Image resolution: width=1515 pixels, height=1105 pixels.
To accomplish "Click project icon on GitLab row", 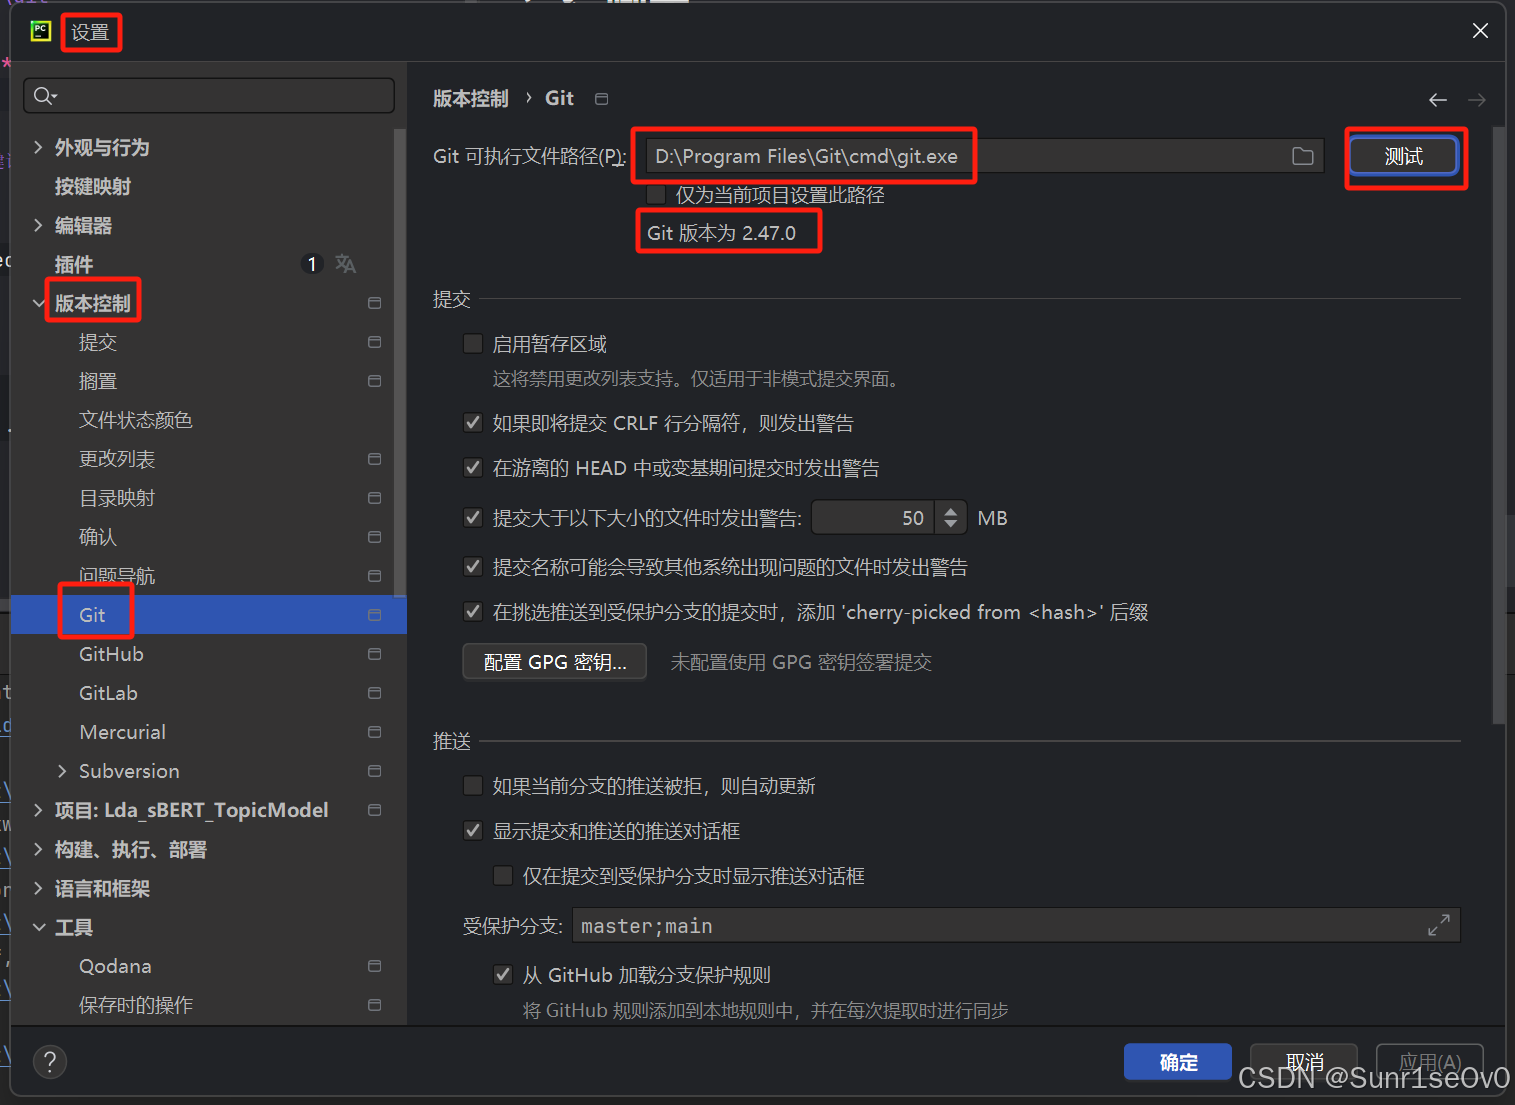I will click(x=374, y=693).
